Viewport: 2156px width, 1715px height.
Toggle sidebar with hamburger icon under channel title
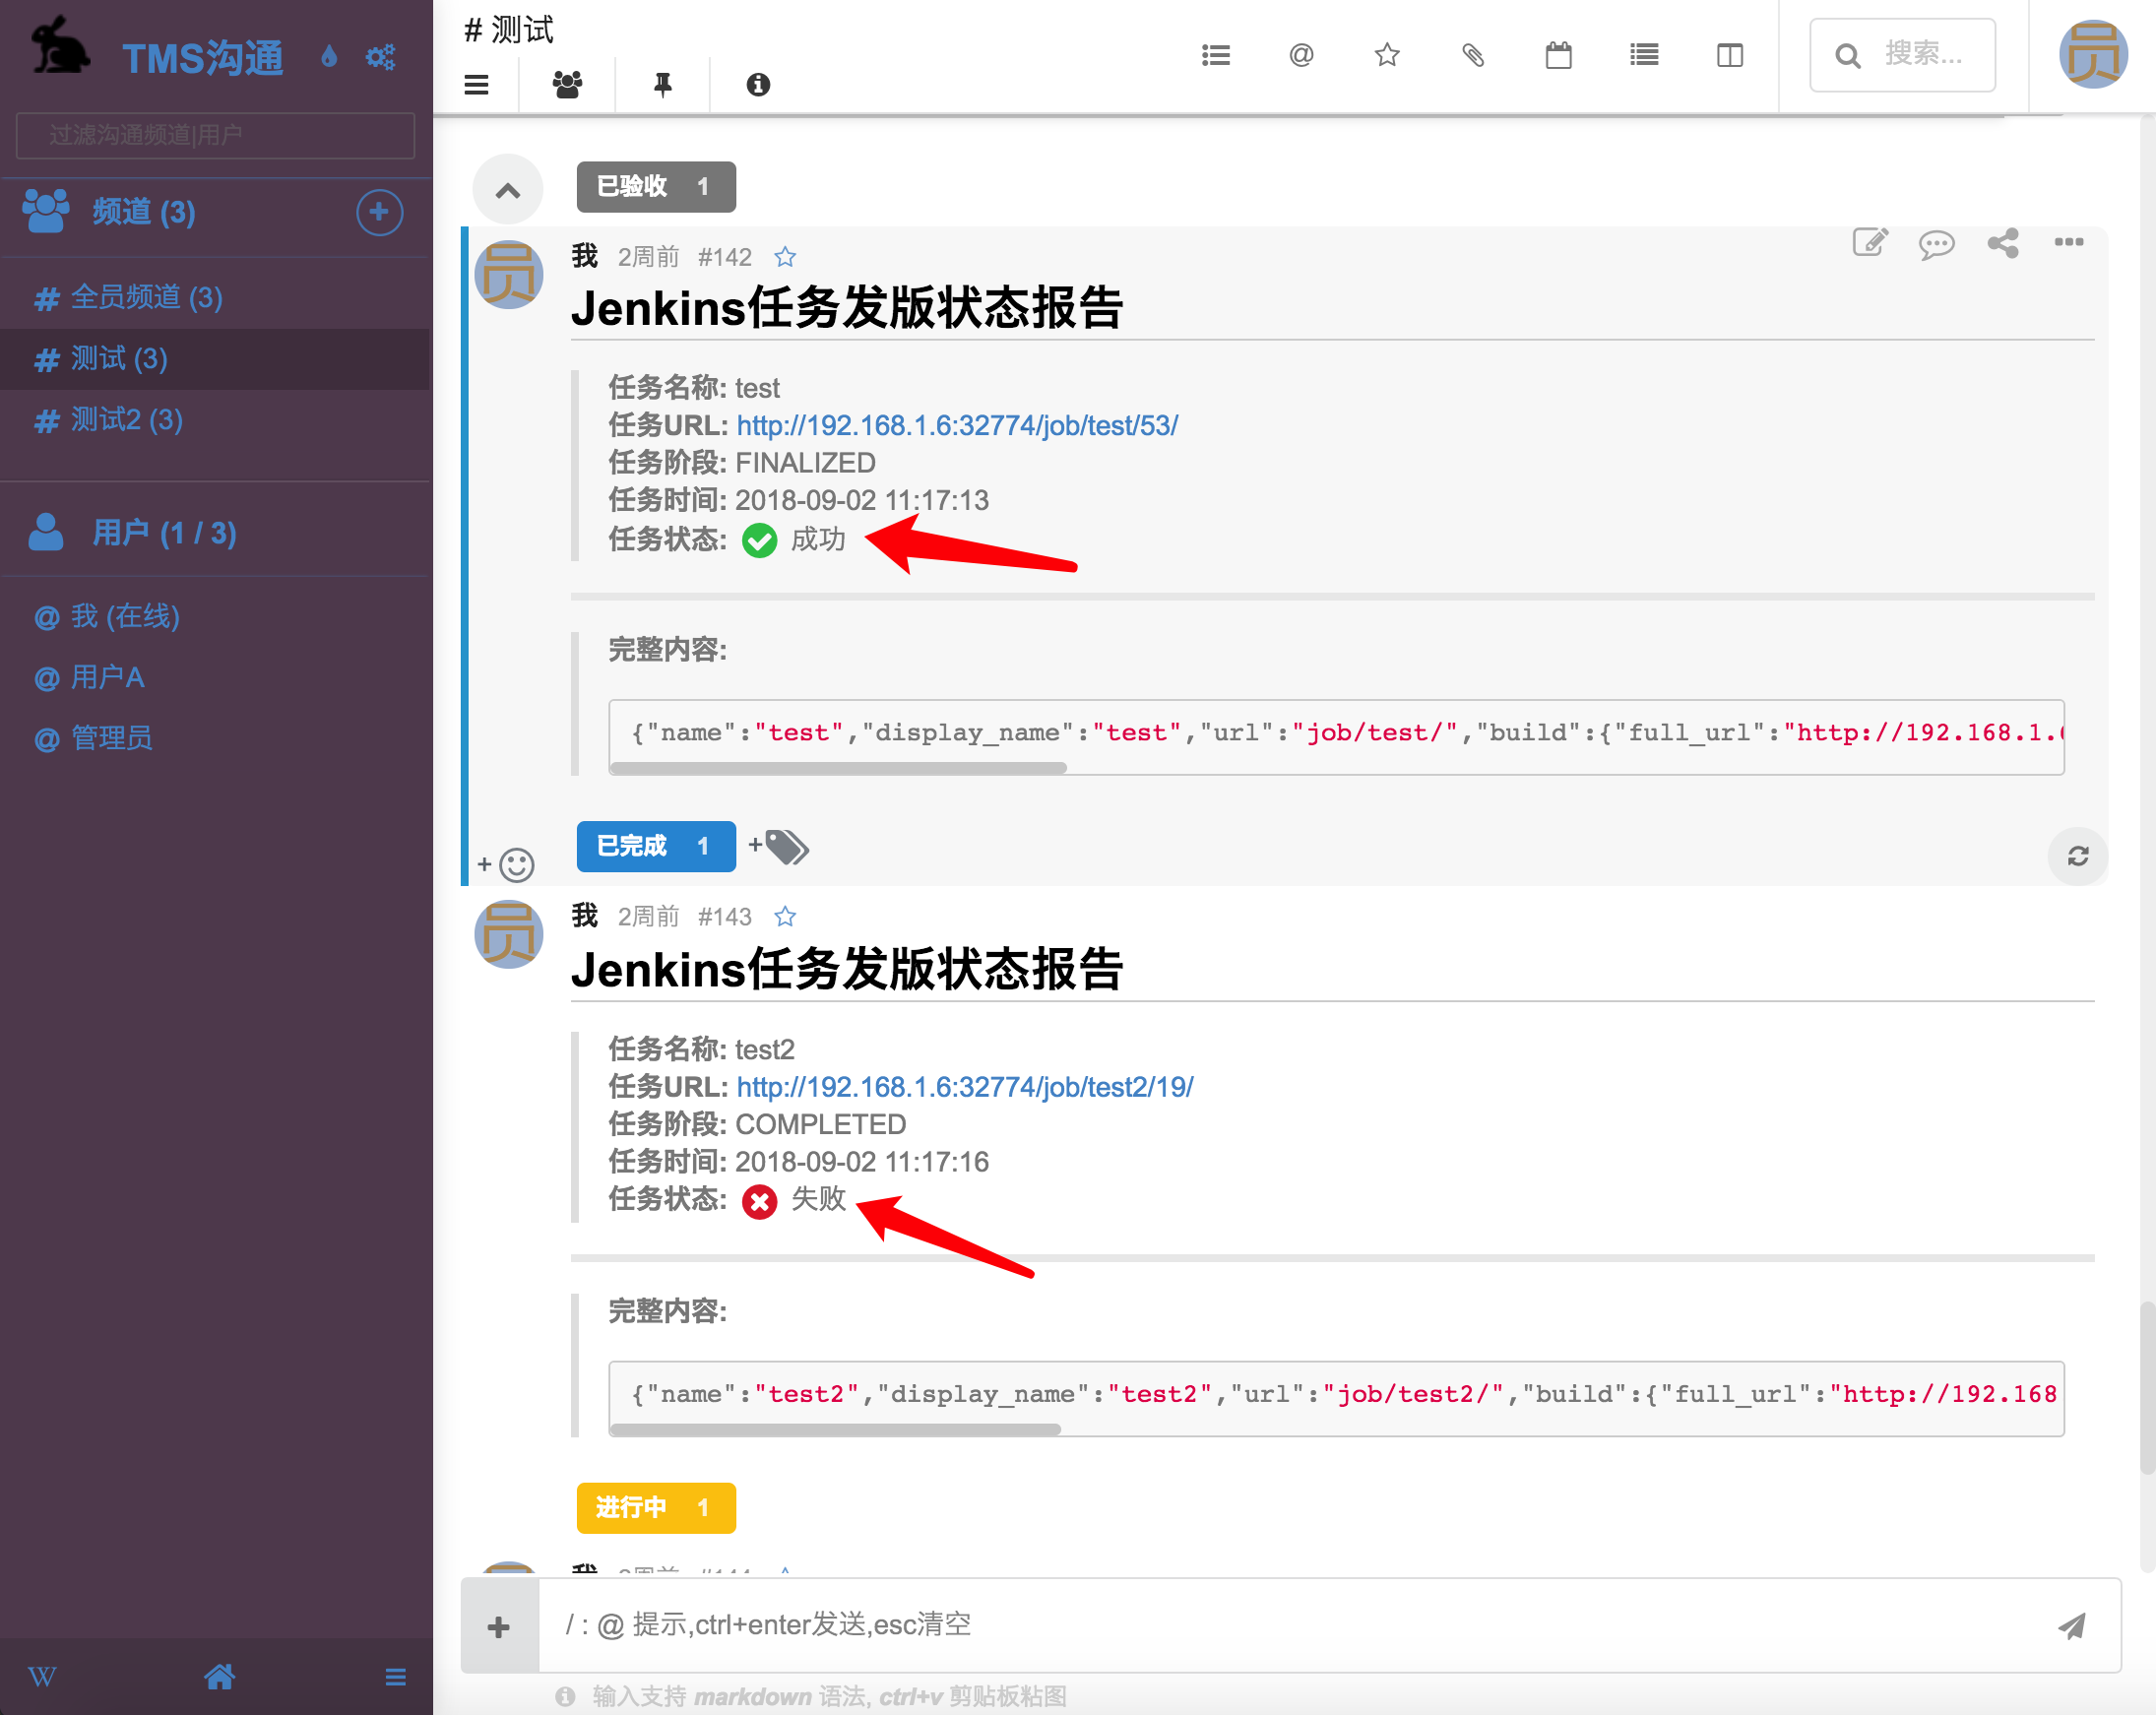pos(477,85)
